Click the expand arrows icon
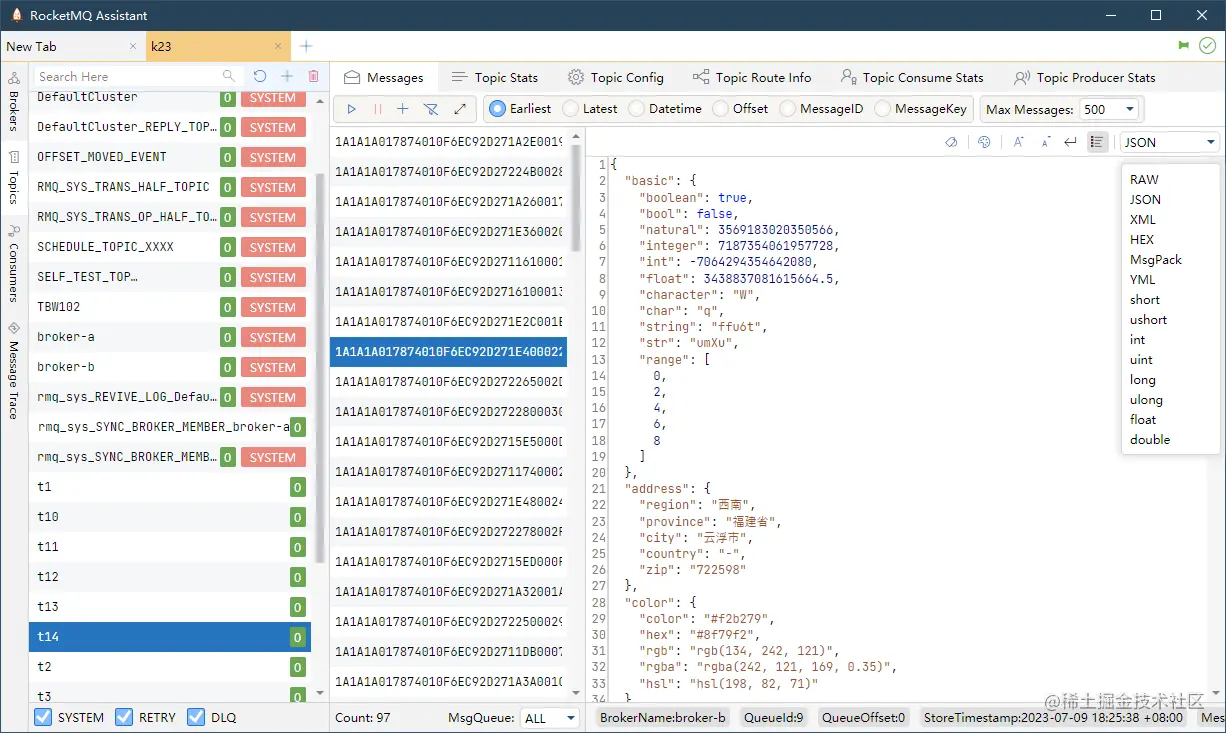This screenshot has width=1226, height=733. tap(459, 109)
